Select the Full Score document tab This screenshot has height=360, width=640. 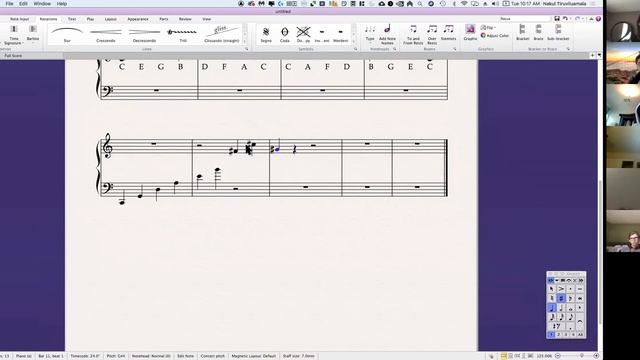coord(13,56)
